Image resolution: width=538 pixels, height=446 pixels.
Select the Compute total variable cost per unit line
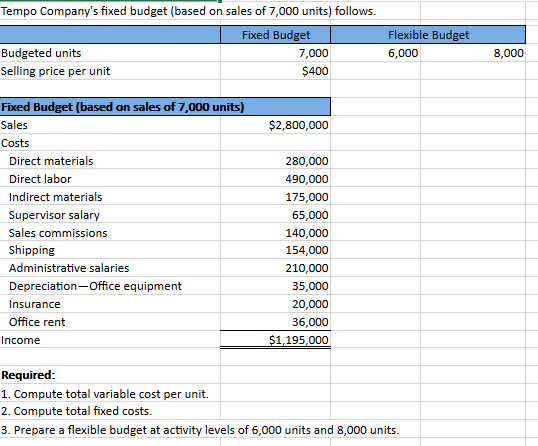point(110,394)
